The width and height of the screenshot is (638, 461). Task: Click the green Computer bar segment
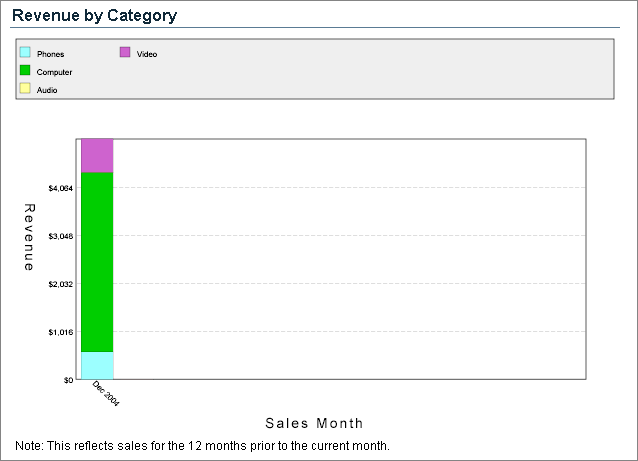click(x=97, y=261)
